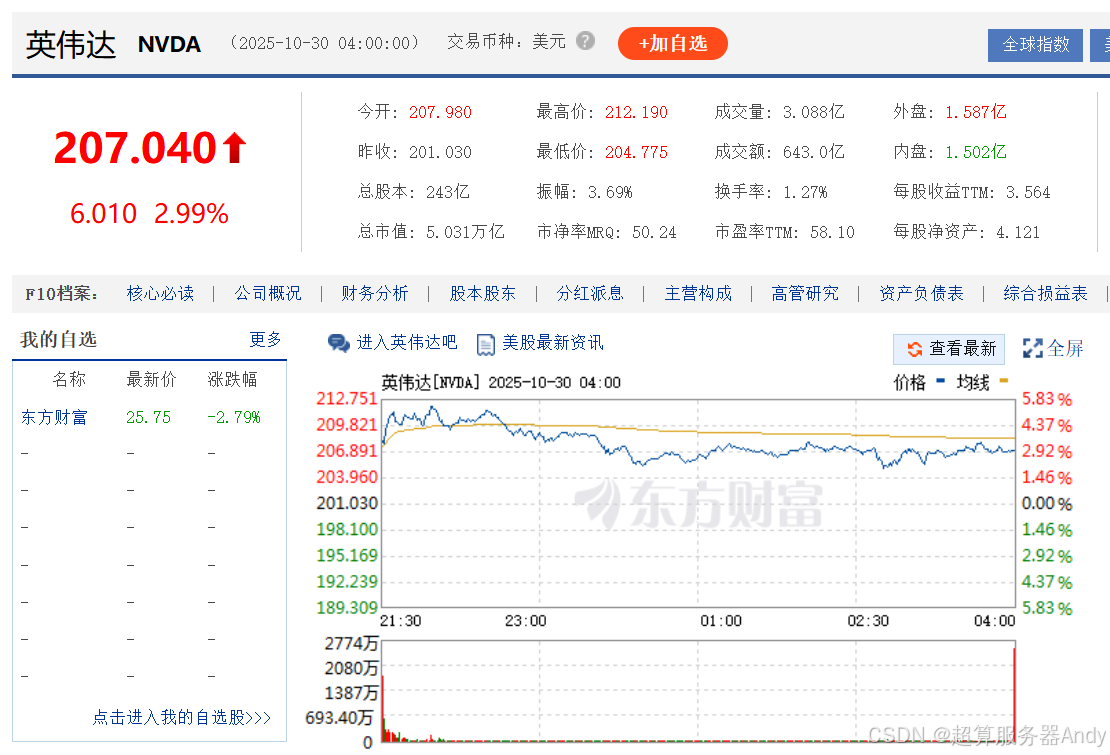Click the 今开 207.980 value

pyautogui.click(x=440, y=113)
